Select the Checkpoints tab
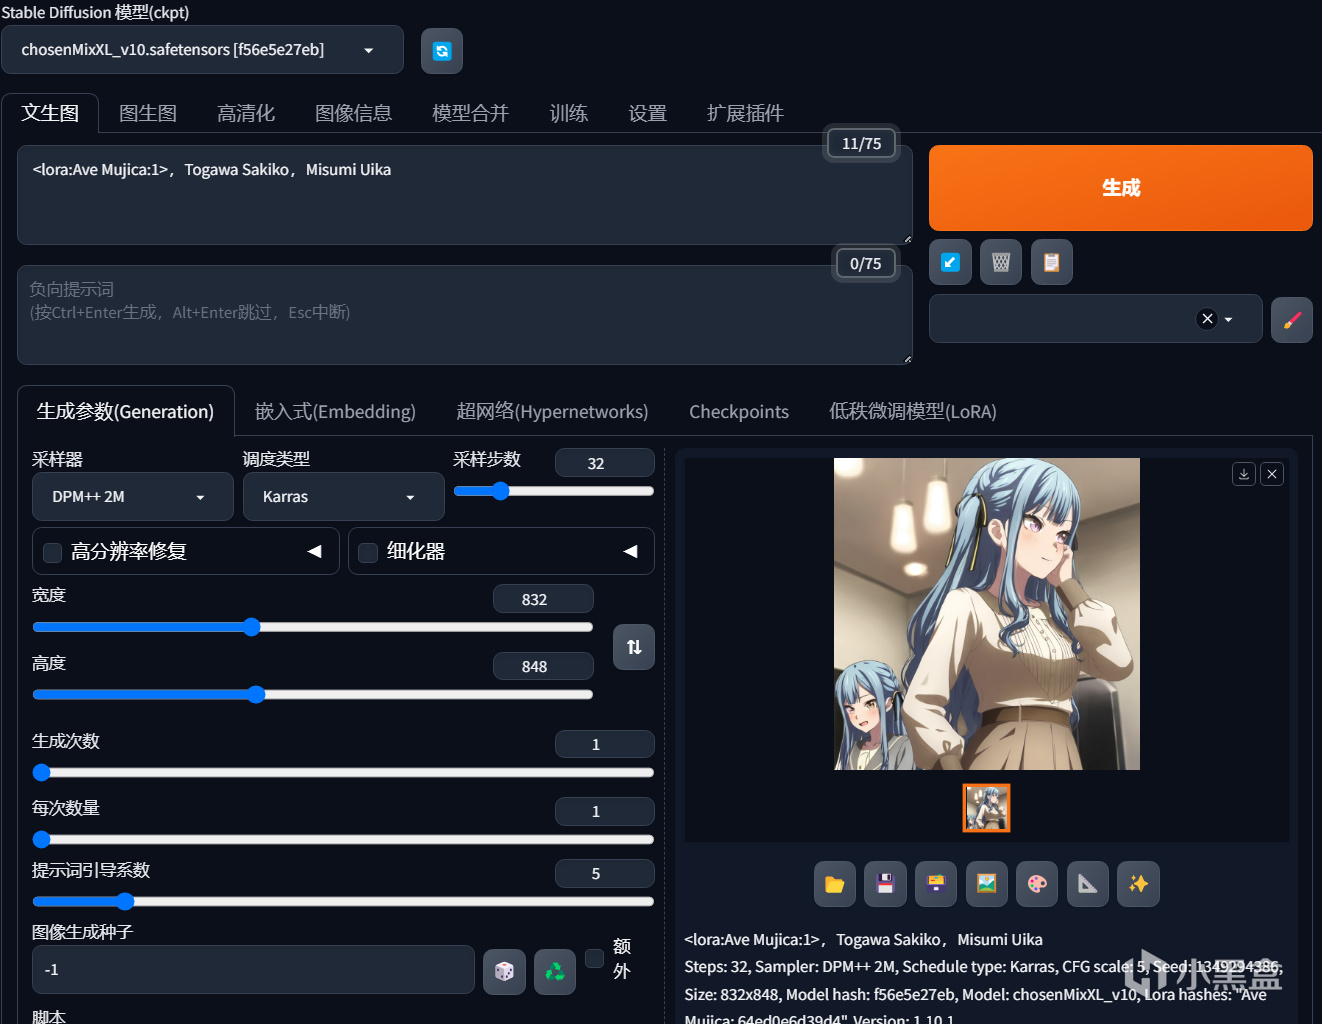This screenshot has height=1024, width=1322. click(739, 411)
